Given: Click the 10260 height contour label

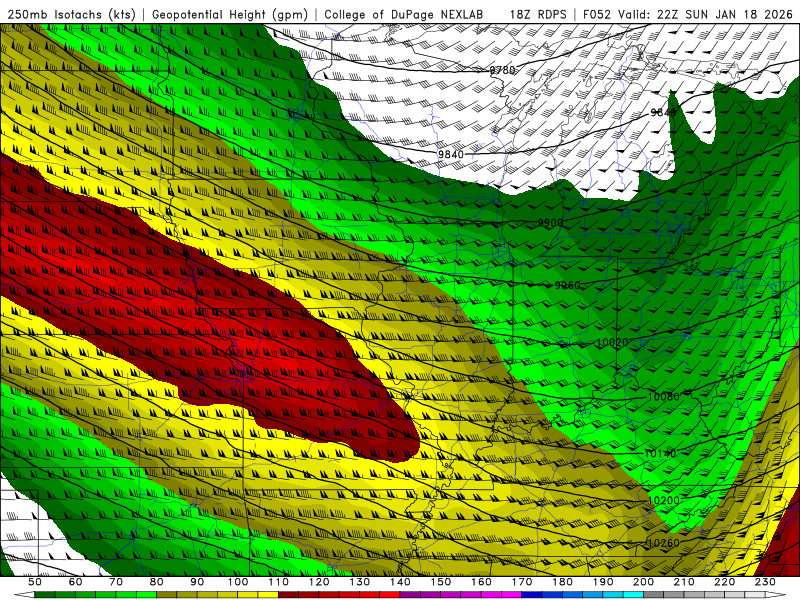Looking at the screenshot, I should coord(663,543).
